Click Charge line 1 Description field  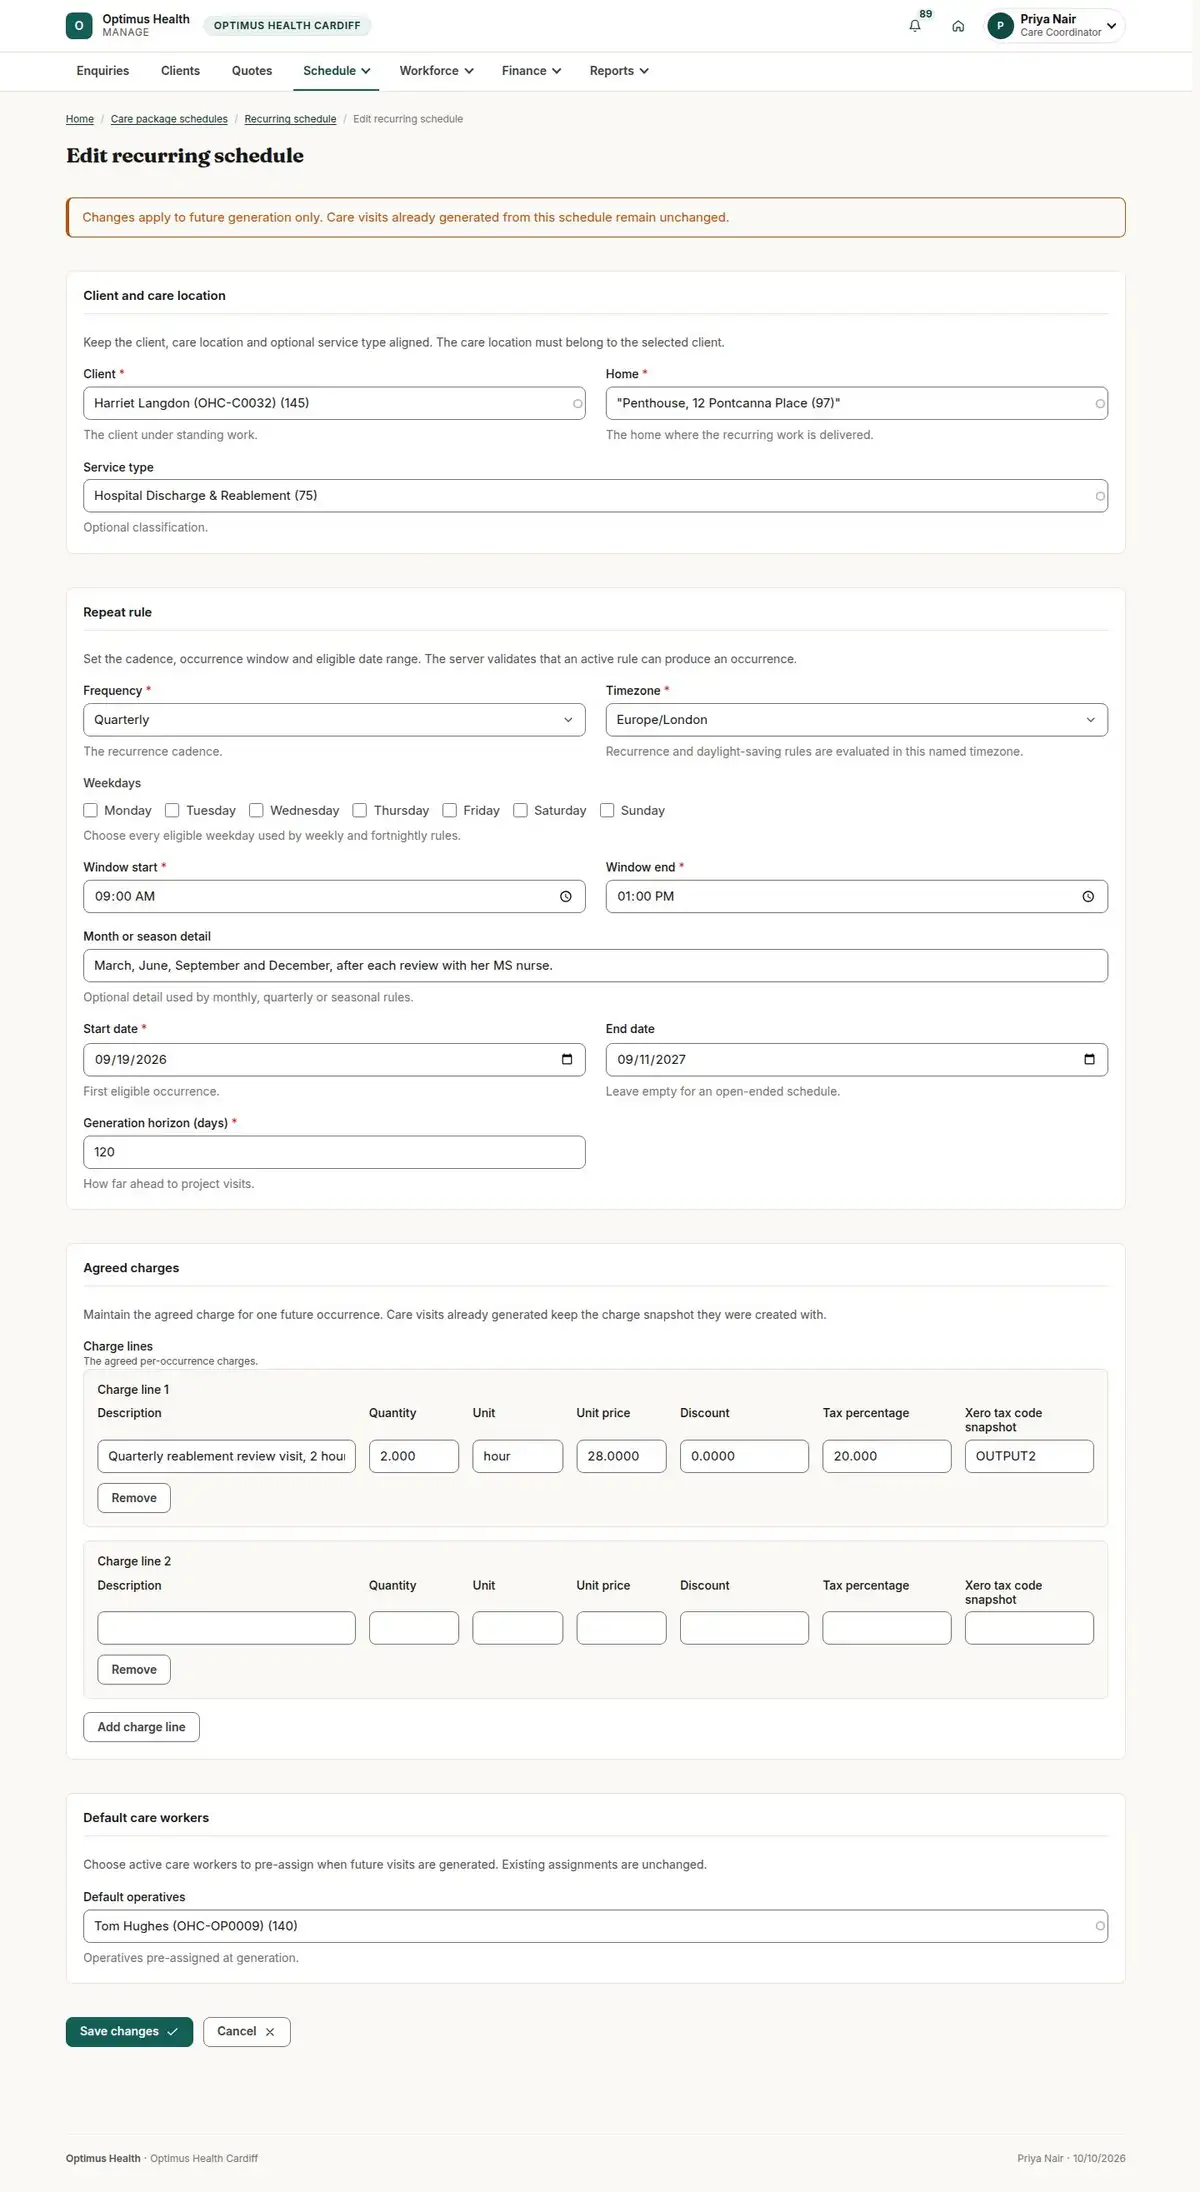[x=226, y=1456]
